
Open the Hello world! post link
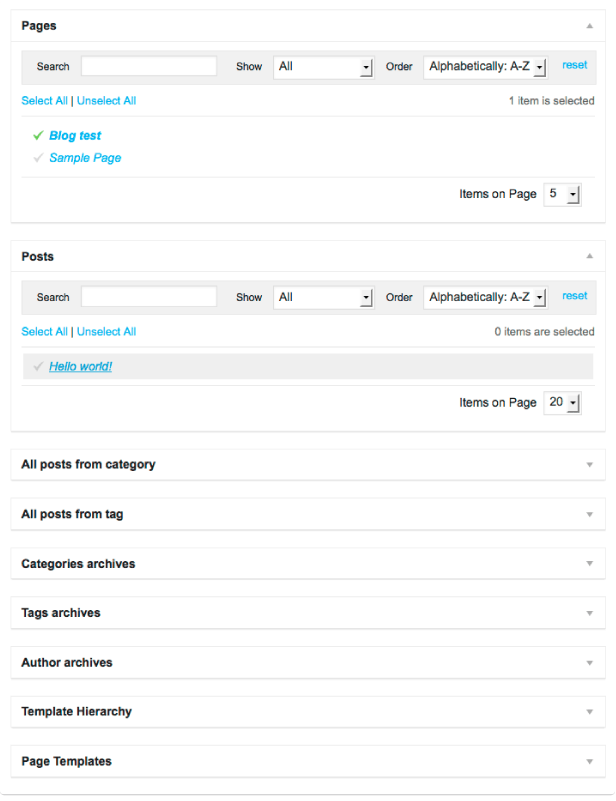[x=80, y=366]
